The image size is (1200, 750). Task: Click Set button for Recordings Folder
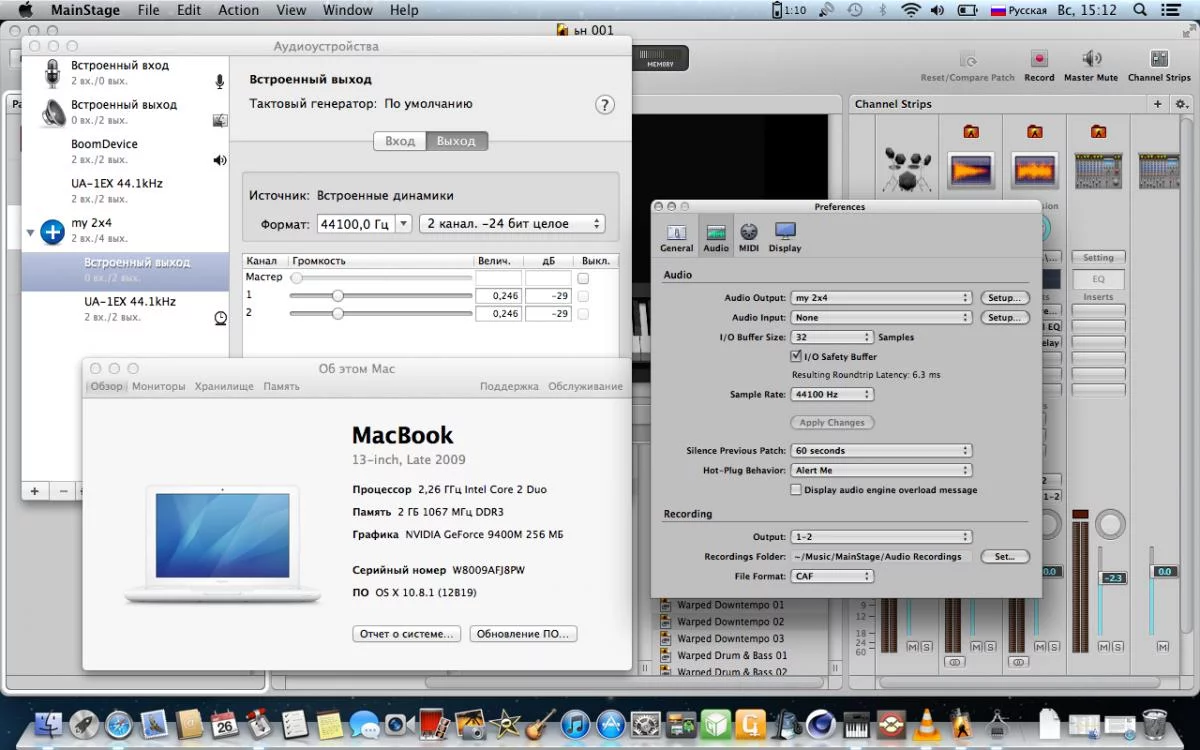[1004, 556]
